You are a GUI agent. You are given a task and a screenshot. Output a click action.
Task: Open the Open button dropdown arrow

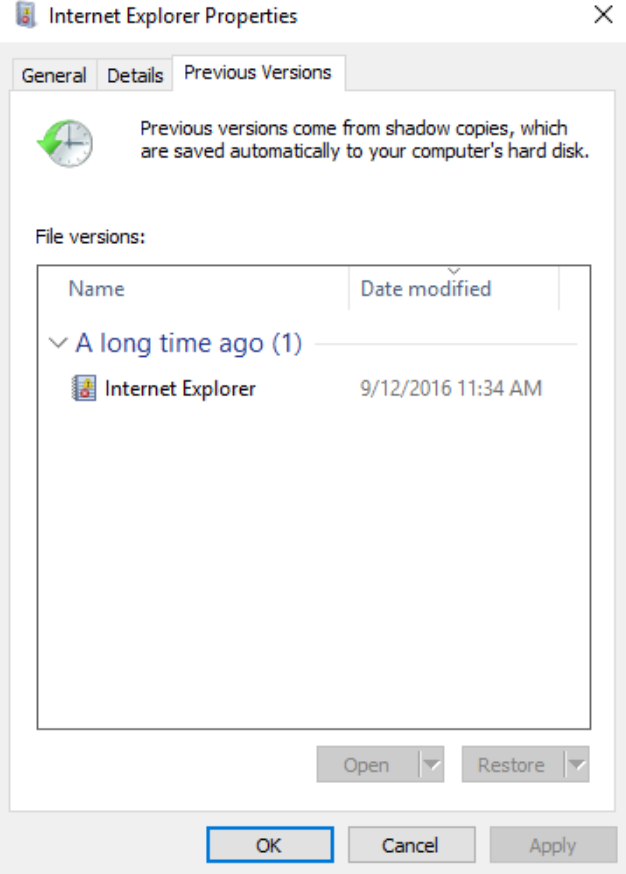tap(431, 764)
